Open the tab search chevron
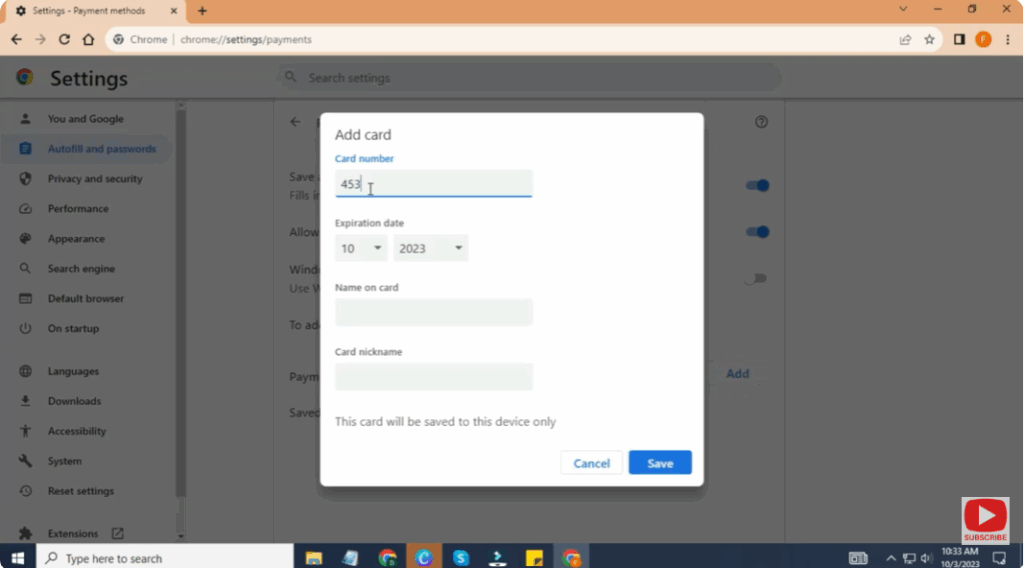This screenshot has height=568, width=1024. [x=903, y=9]
